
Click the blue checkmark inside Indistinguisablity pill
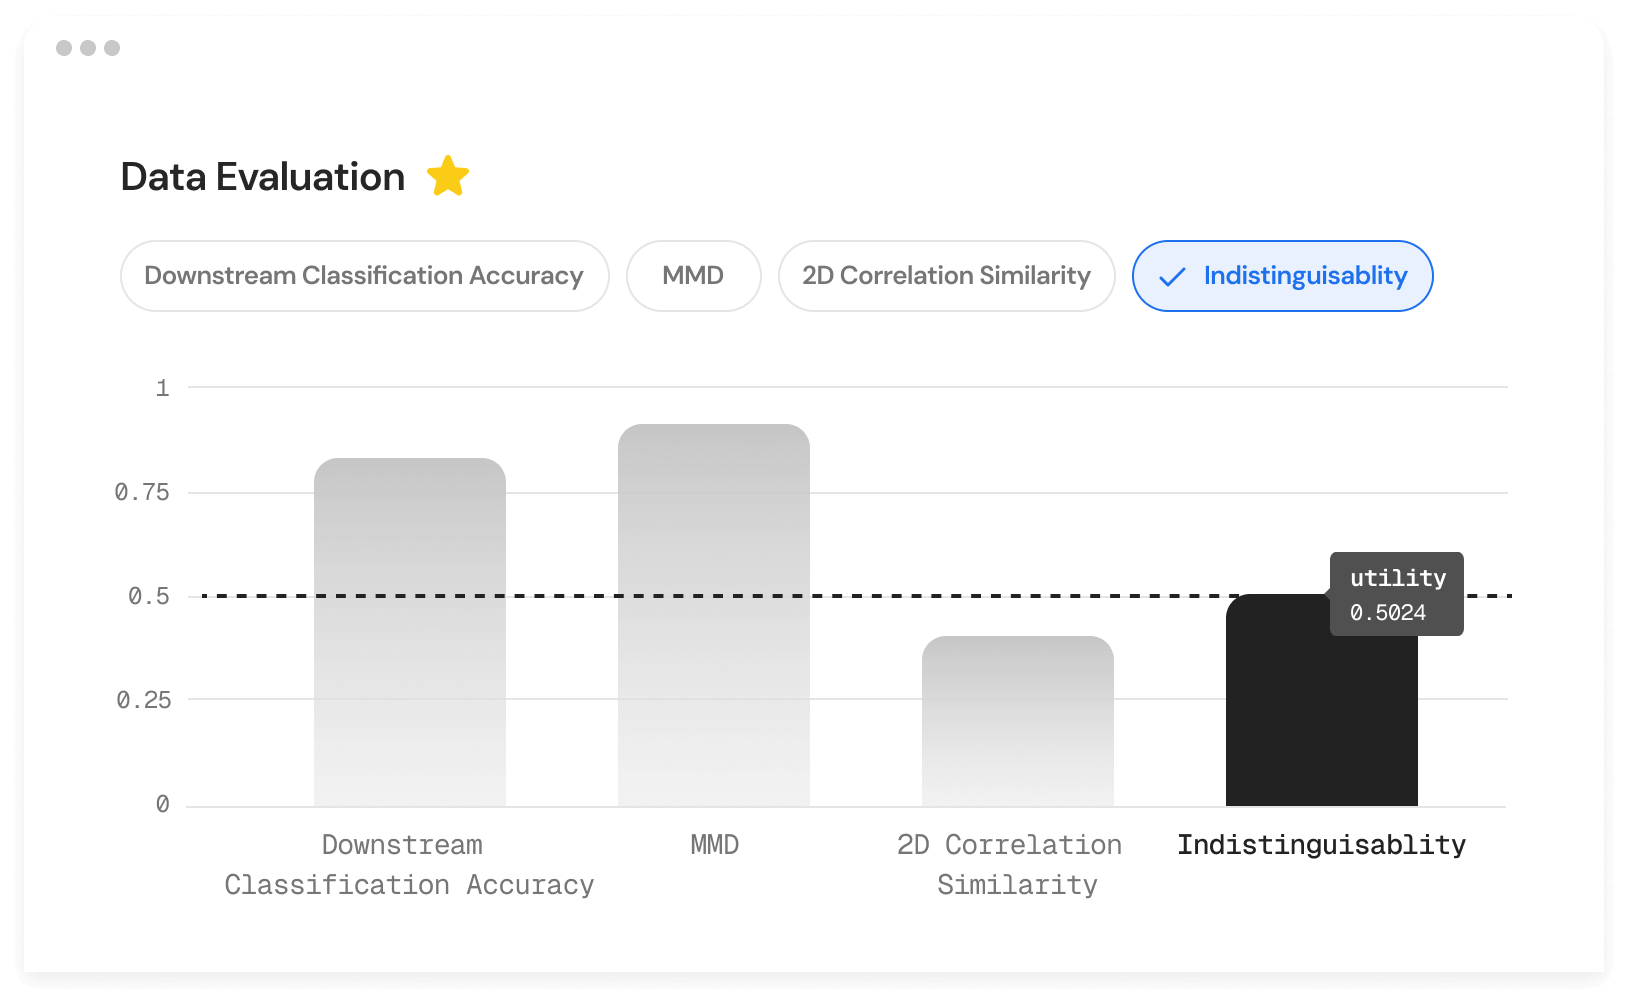click(1172, 276)
